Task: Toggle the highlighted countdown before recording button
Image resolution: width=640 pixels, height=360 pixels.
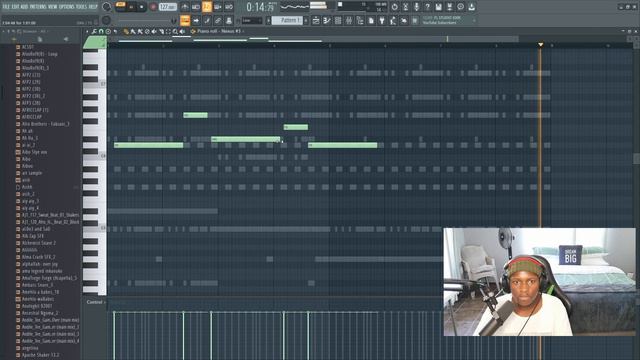Action: point(207,7)
